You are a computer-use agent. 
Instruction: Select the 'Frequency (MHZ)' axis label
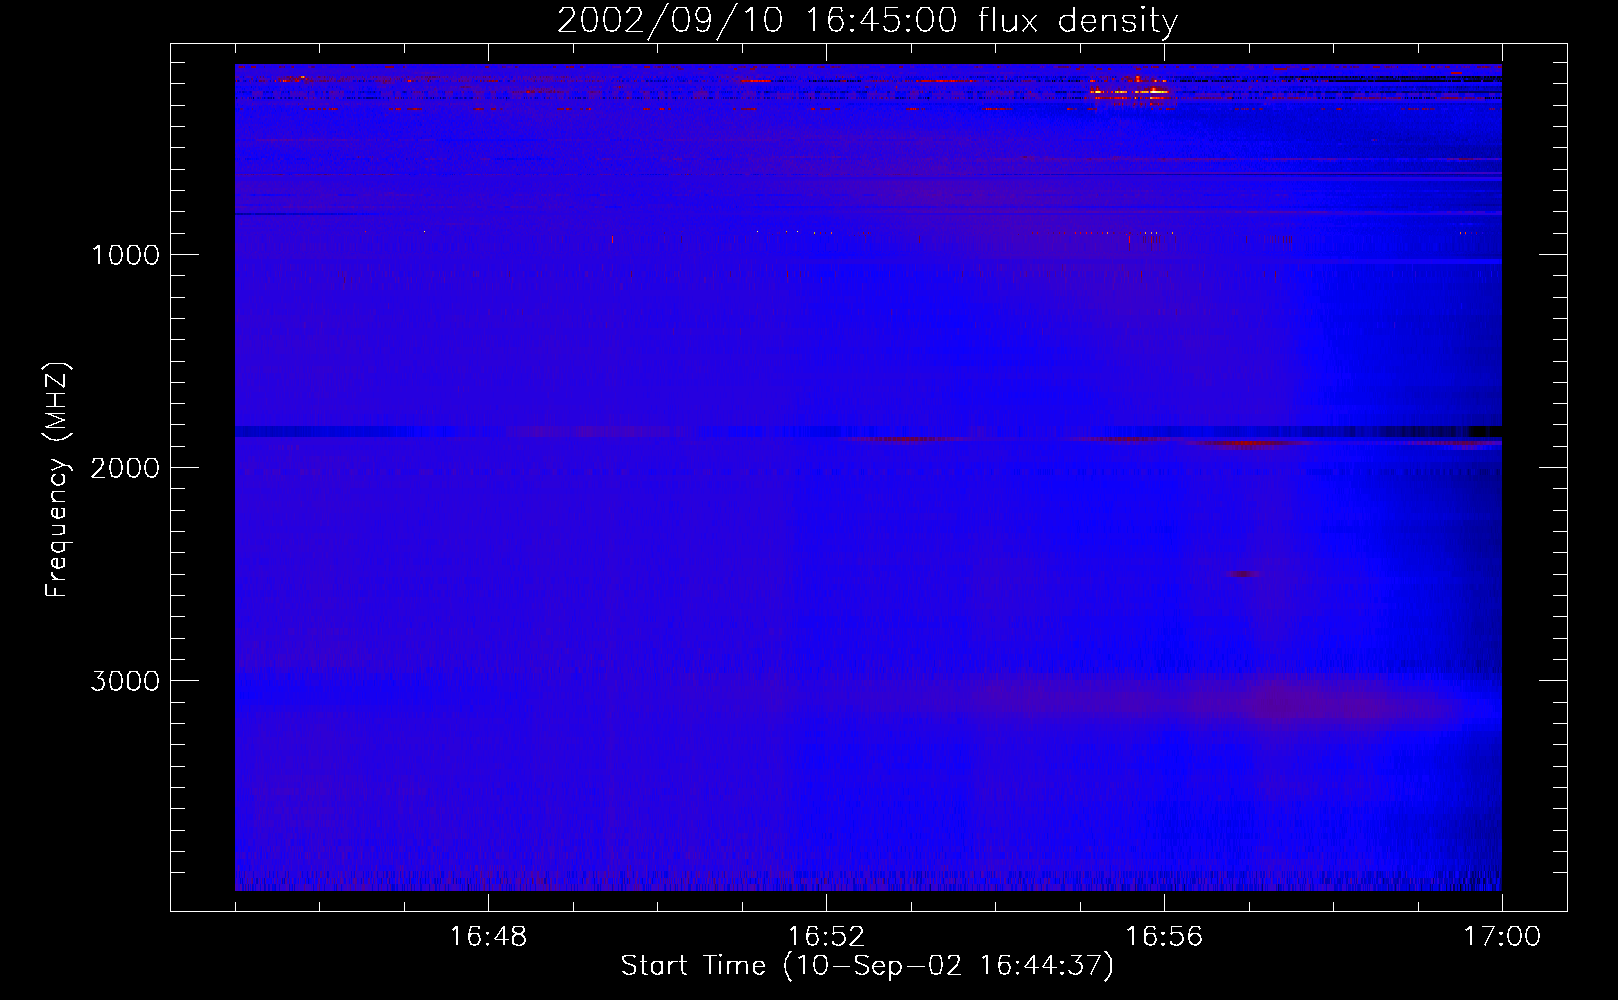(x=57, y=481)
